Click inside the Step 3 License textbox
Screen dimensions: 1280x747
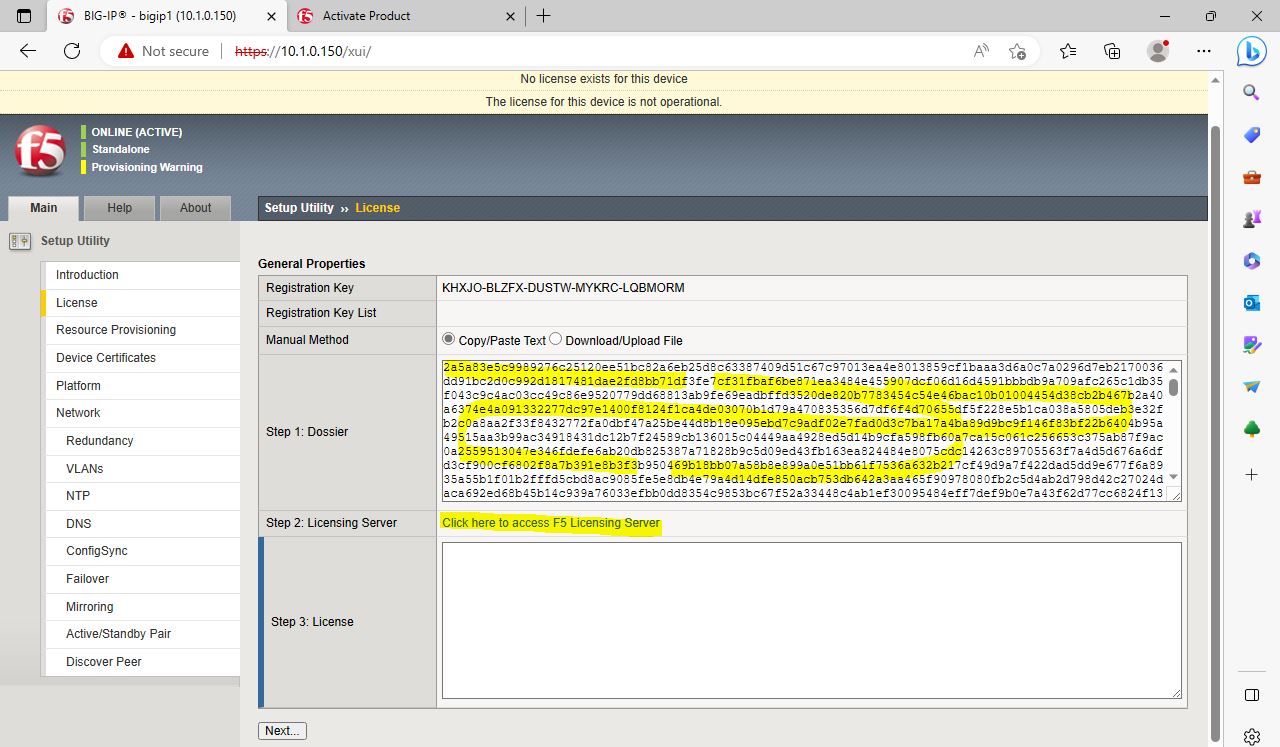tap(811, 620)
